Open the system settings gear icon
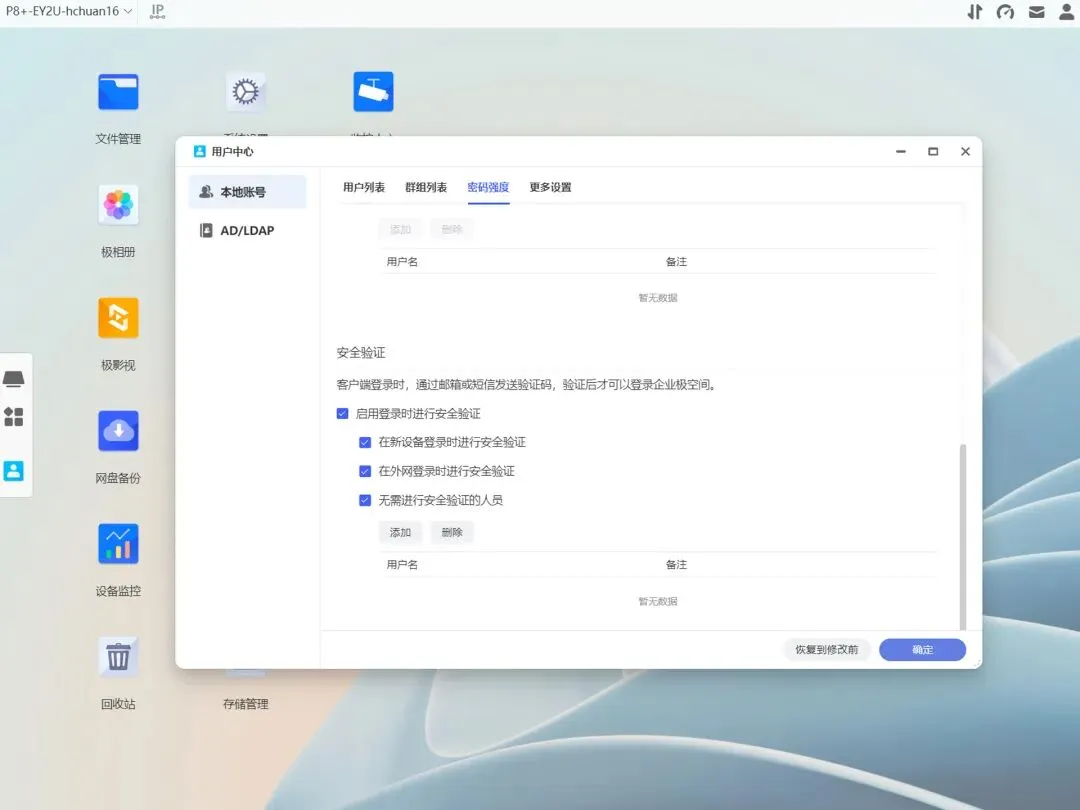 click(245, 92)
